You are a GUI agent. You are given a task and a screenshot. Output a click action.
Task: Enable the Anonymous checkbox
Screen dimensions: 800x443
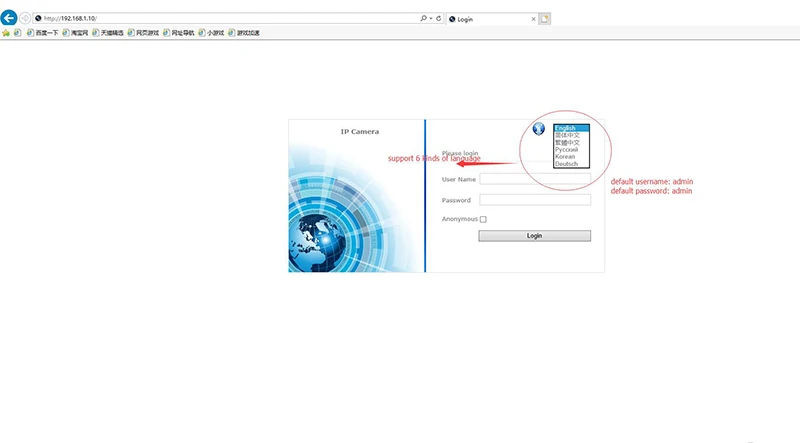click(483, 219)
